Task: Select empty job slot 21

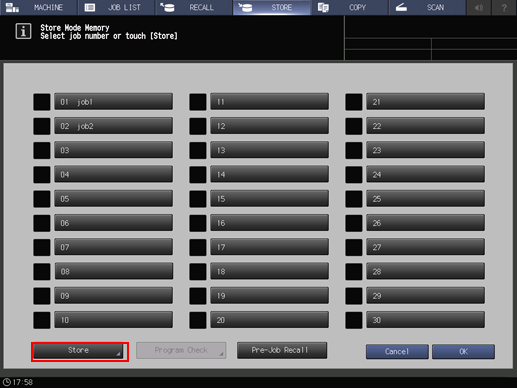Action: 425,102
